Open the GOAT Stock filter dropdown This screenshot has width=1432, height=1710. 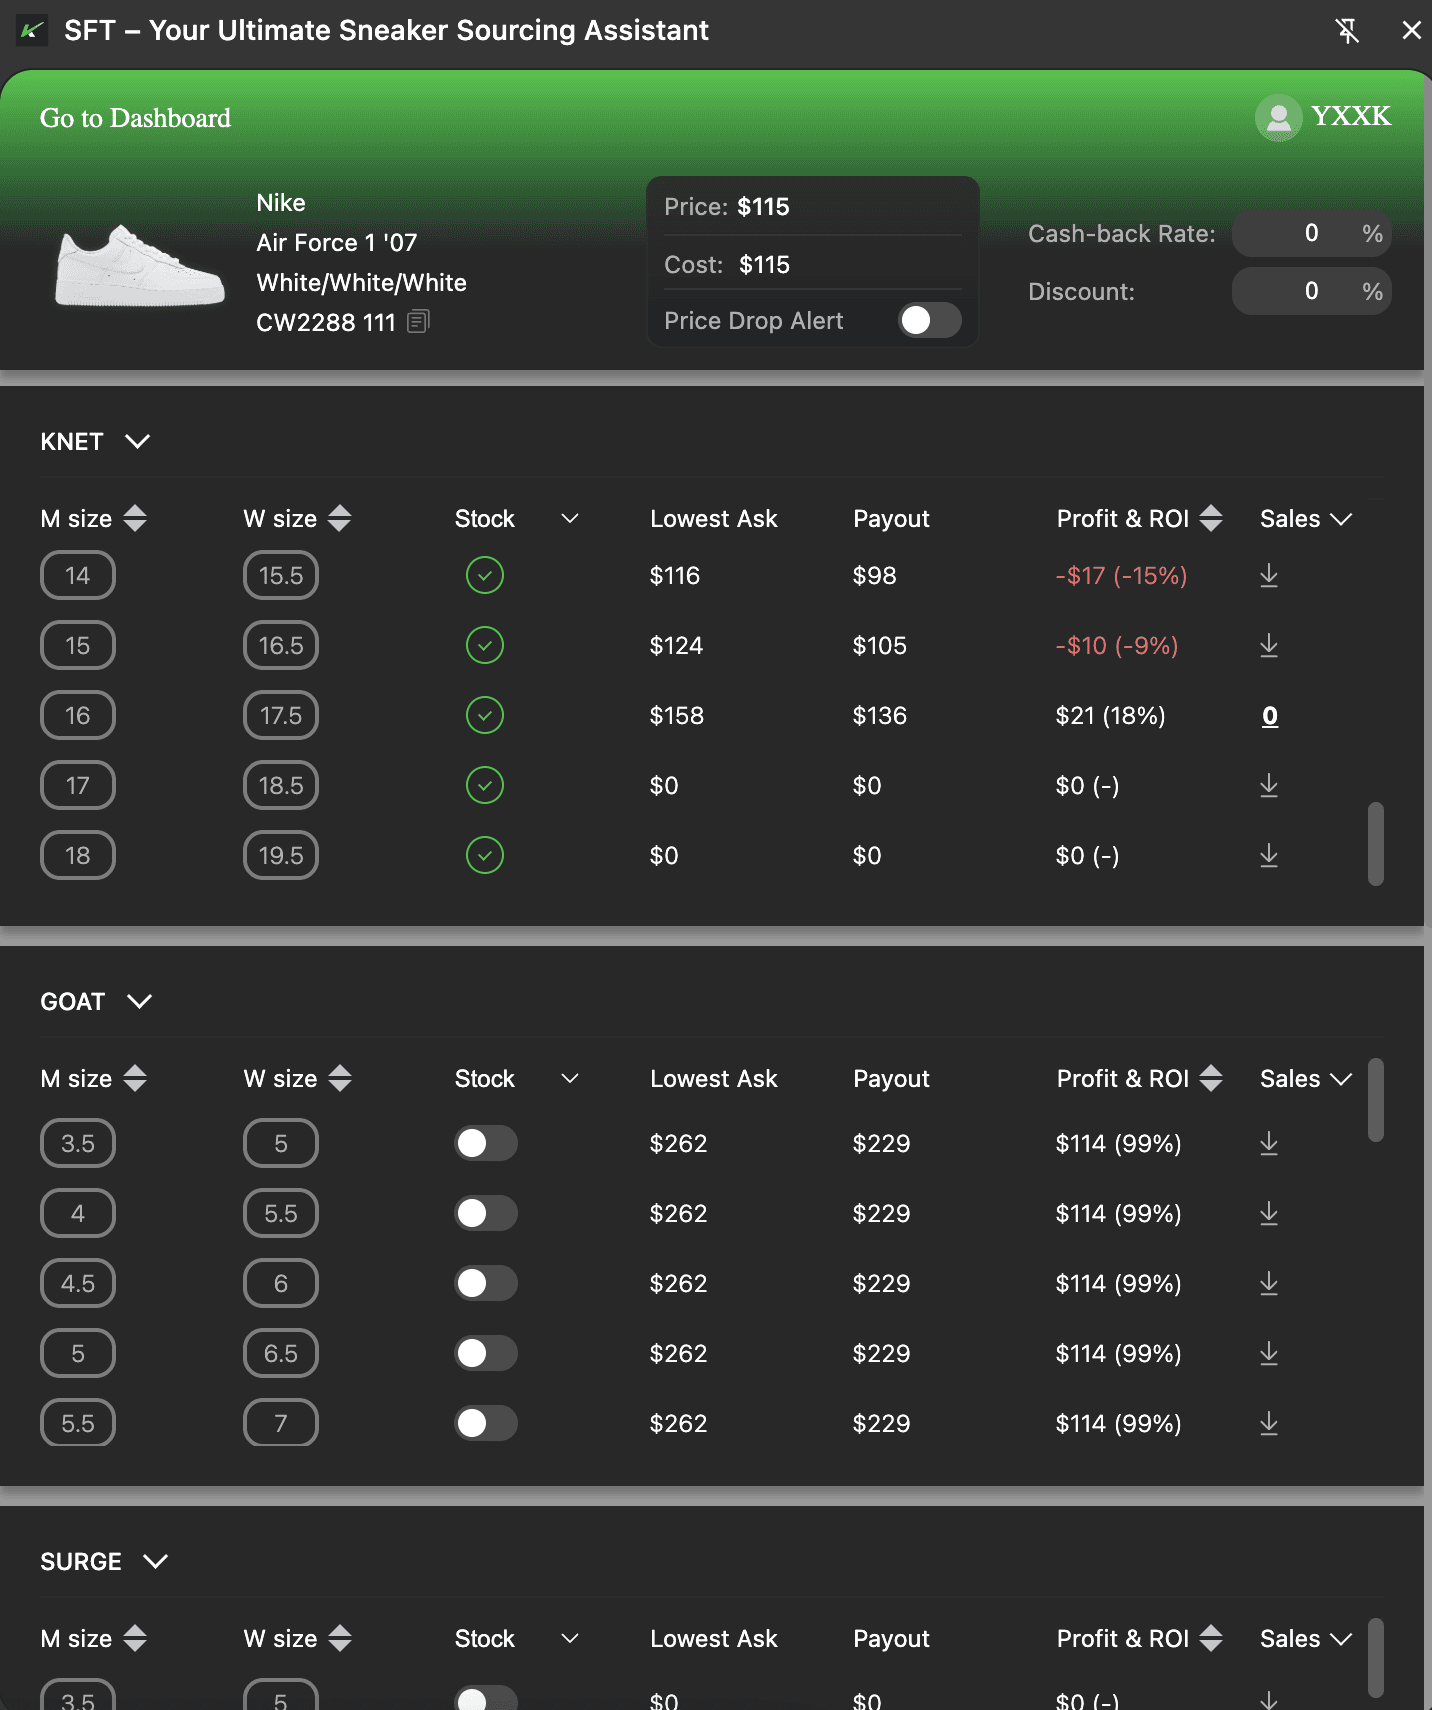coord(570,1078)
